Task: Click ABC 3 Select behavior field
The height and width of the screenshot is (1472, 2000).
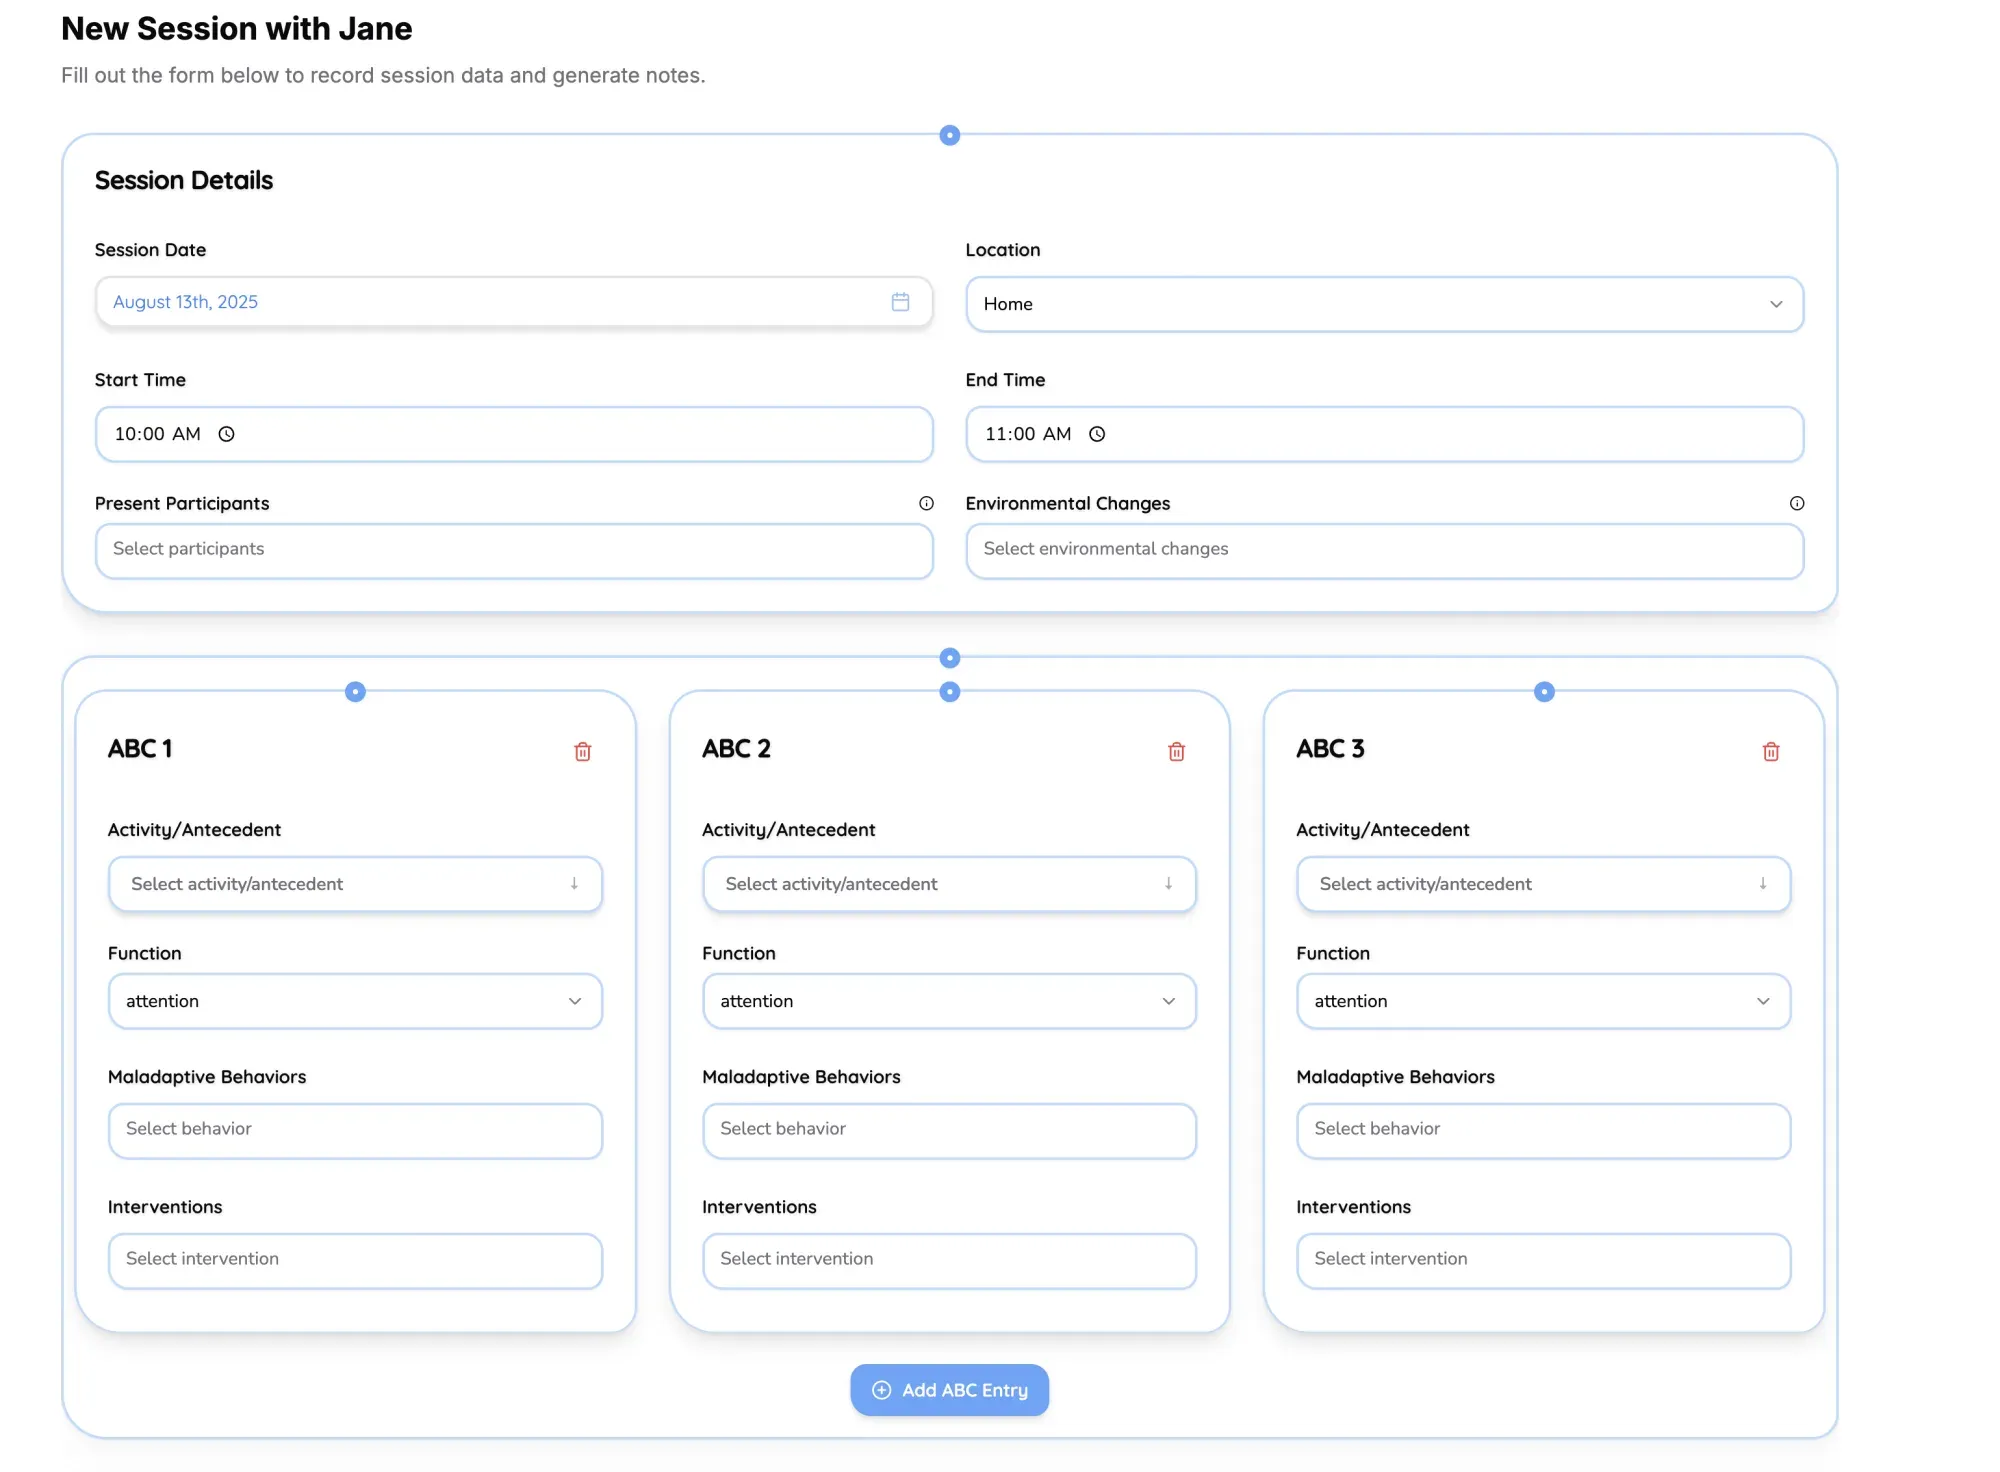Action: (1543, 1131)
